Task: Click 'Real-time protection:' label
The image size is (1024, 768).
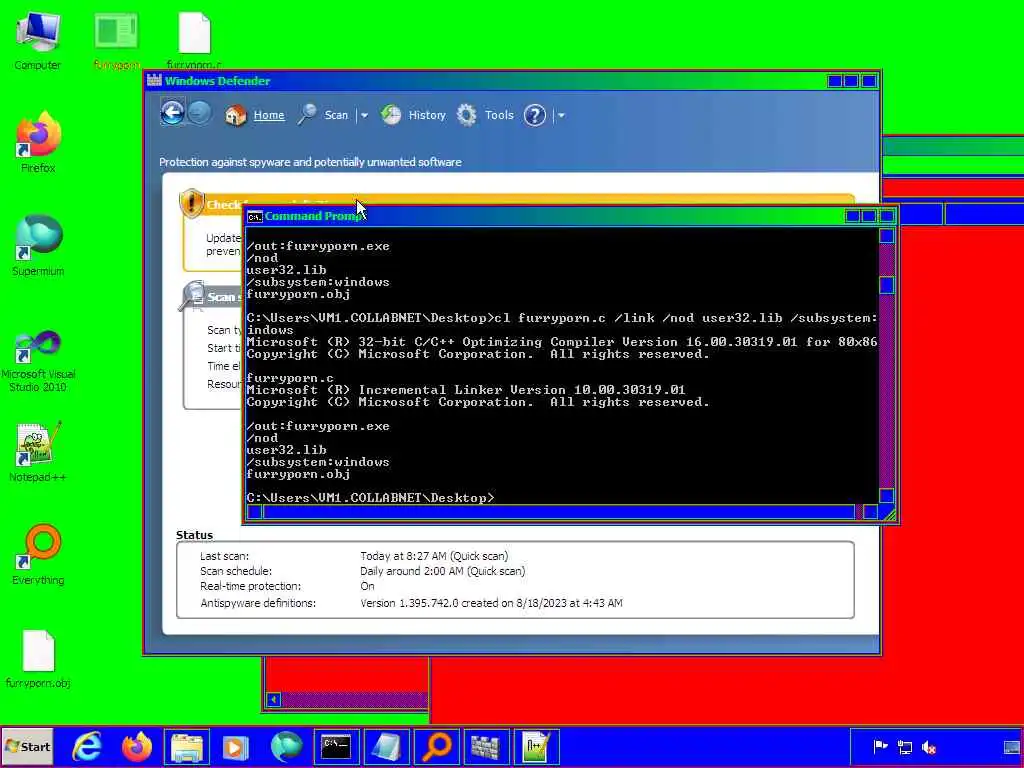Action: [250, 586]
